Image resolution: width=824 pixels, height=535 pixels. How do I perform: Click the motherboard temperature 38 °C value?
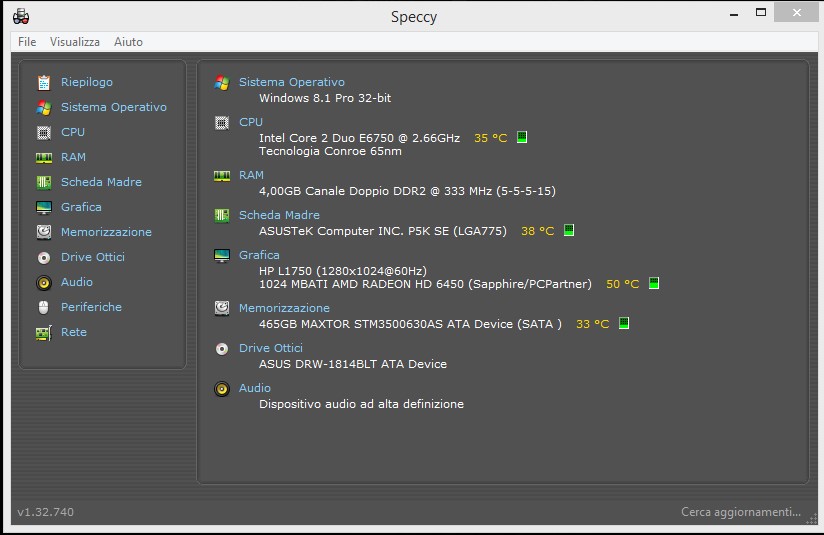(x=538, y=231)
